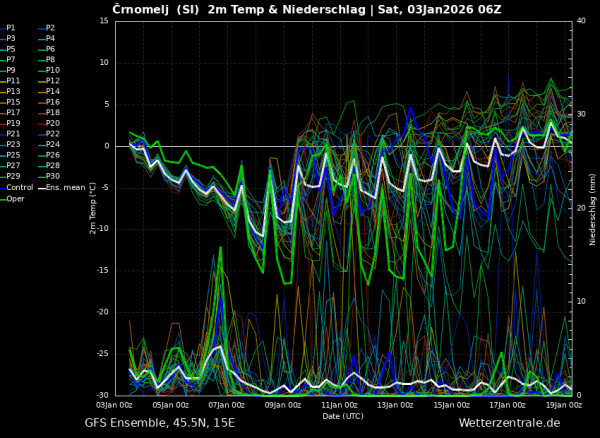Click the P1 legend entry
Screen dimensions: 600x438
click(x=8, y=28)
